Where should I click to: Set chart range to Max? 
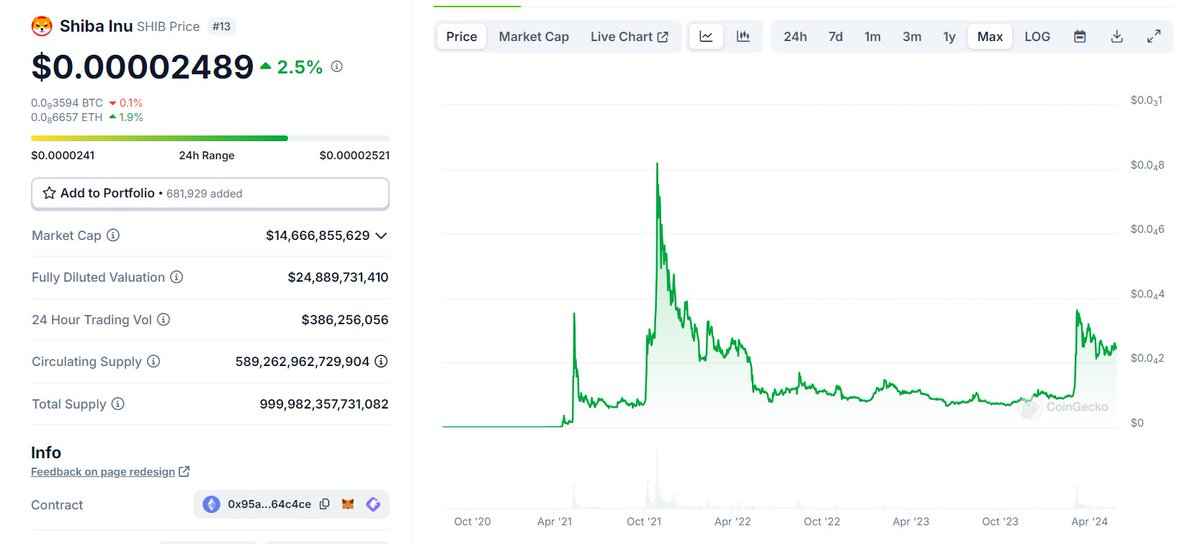click(x=990, y=37)
